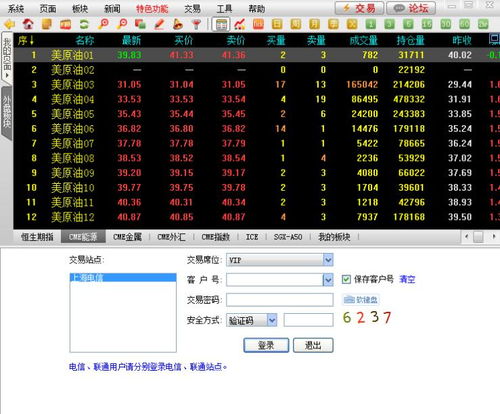The image size is (500, 414).
Task: Switch to the CME金属 tab
Action: click(x=127, y=237)
